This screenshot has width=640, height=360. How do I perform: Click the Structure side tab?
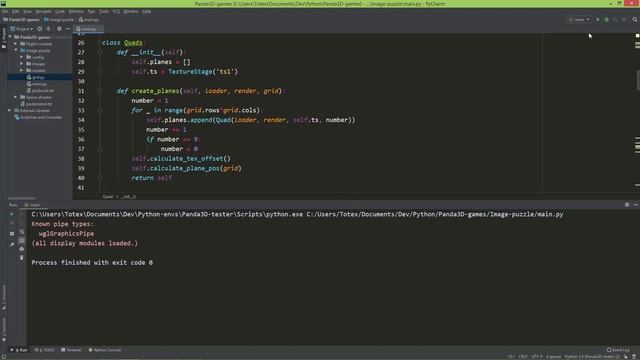(4, 297)
